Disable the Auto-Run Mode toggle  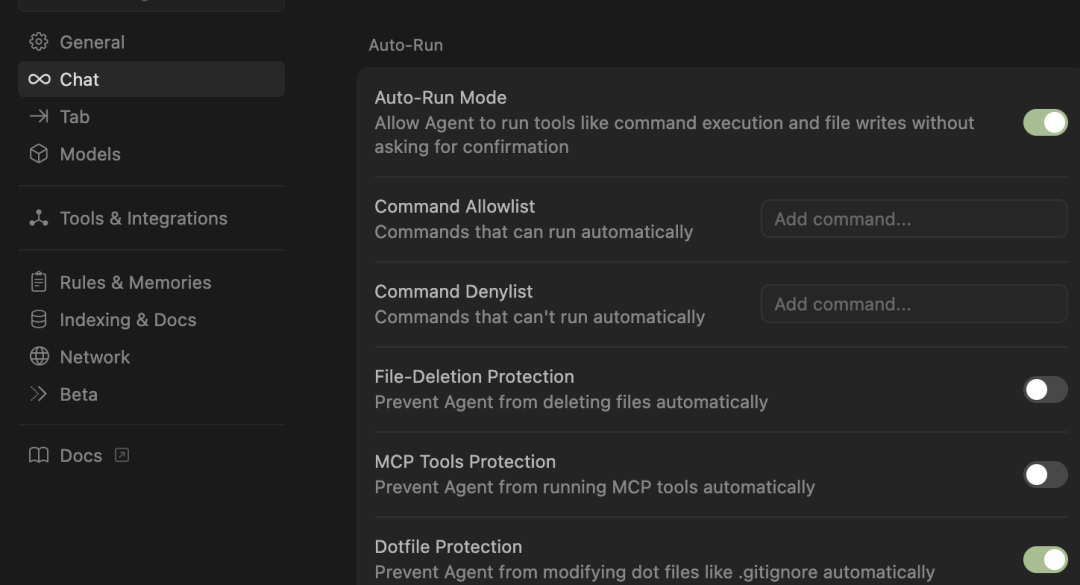click(x=1045, y=123)
